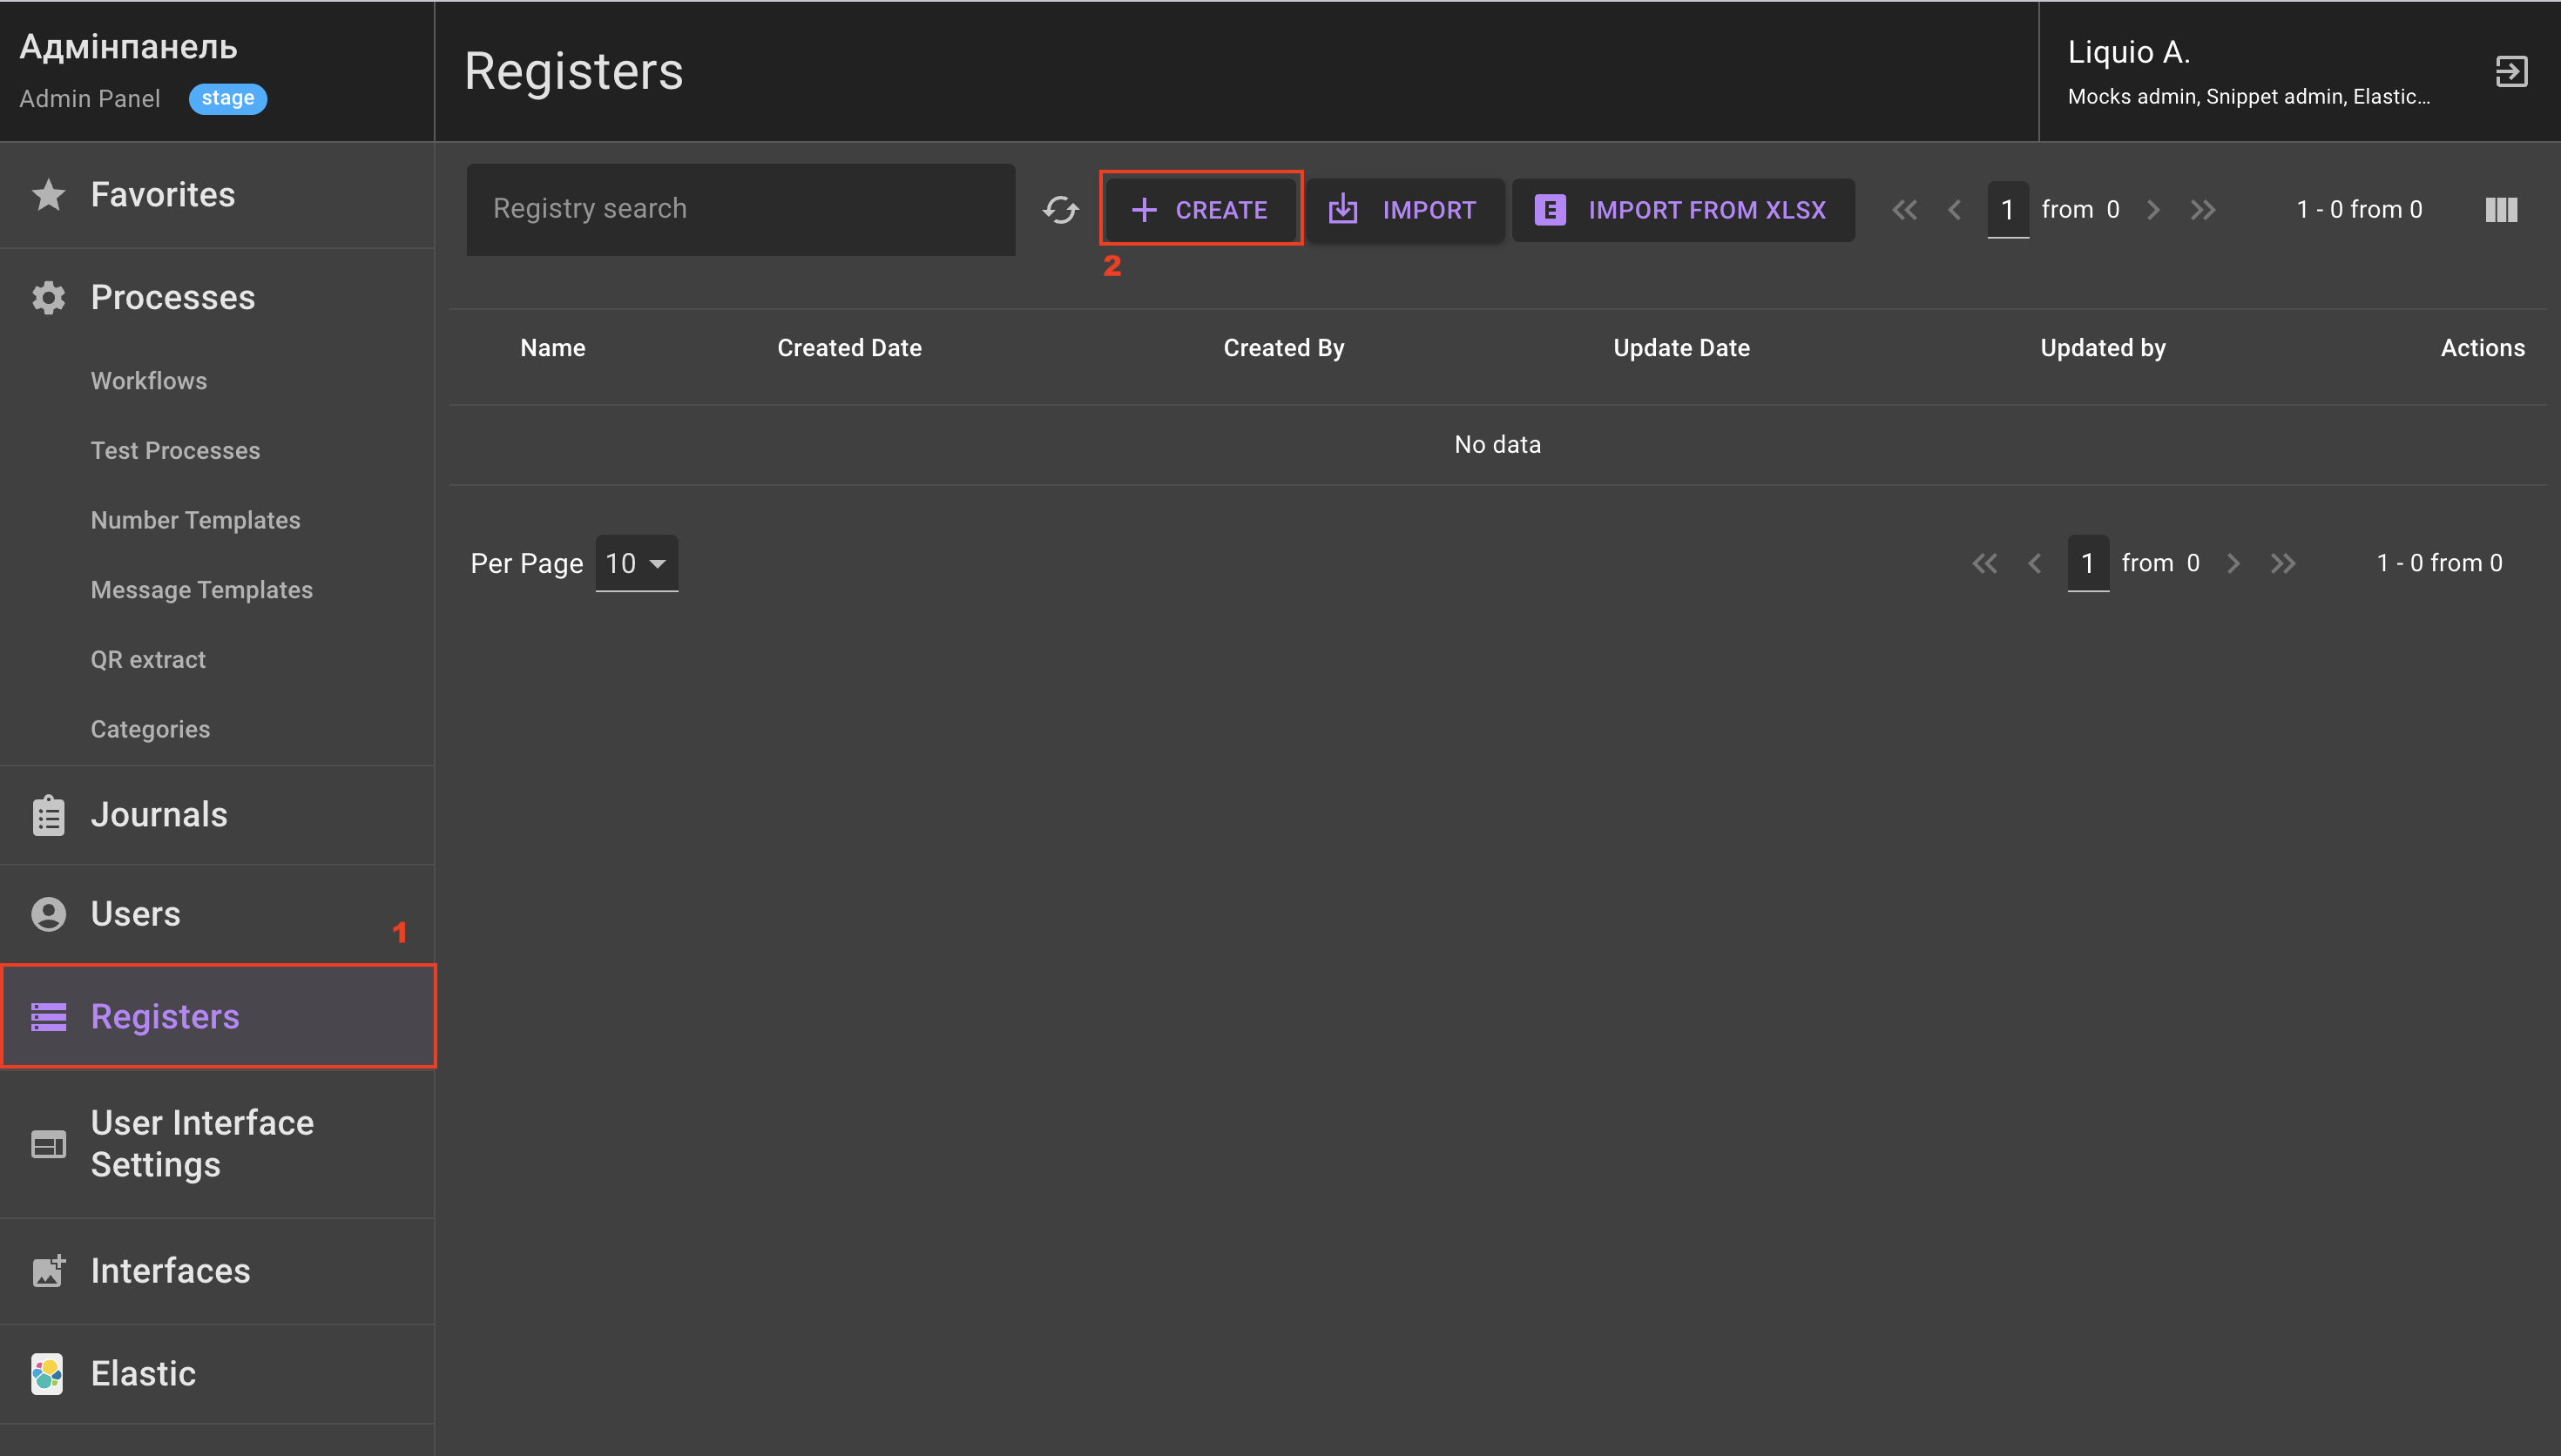The width and height of the screenshot is (2561, 1456).
Task: Open Workflows in the sidebar
Action: (x=149, y=381)
